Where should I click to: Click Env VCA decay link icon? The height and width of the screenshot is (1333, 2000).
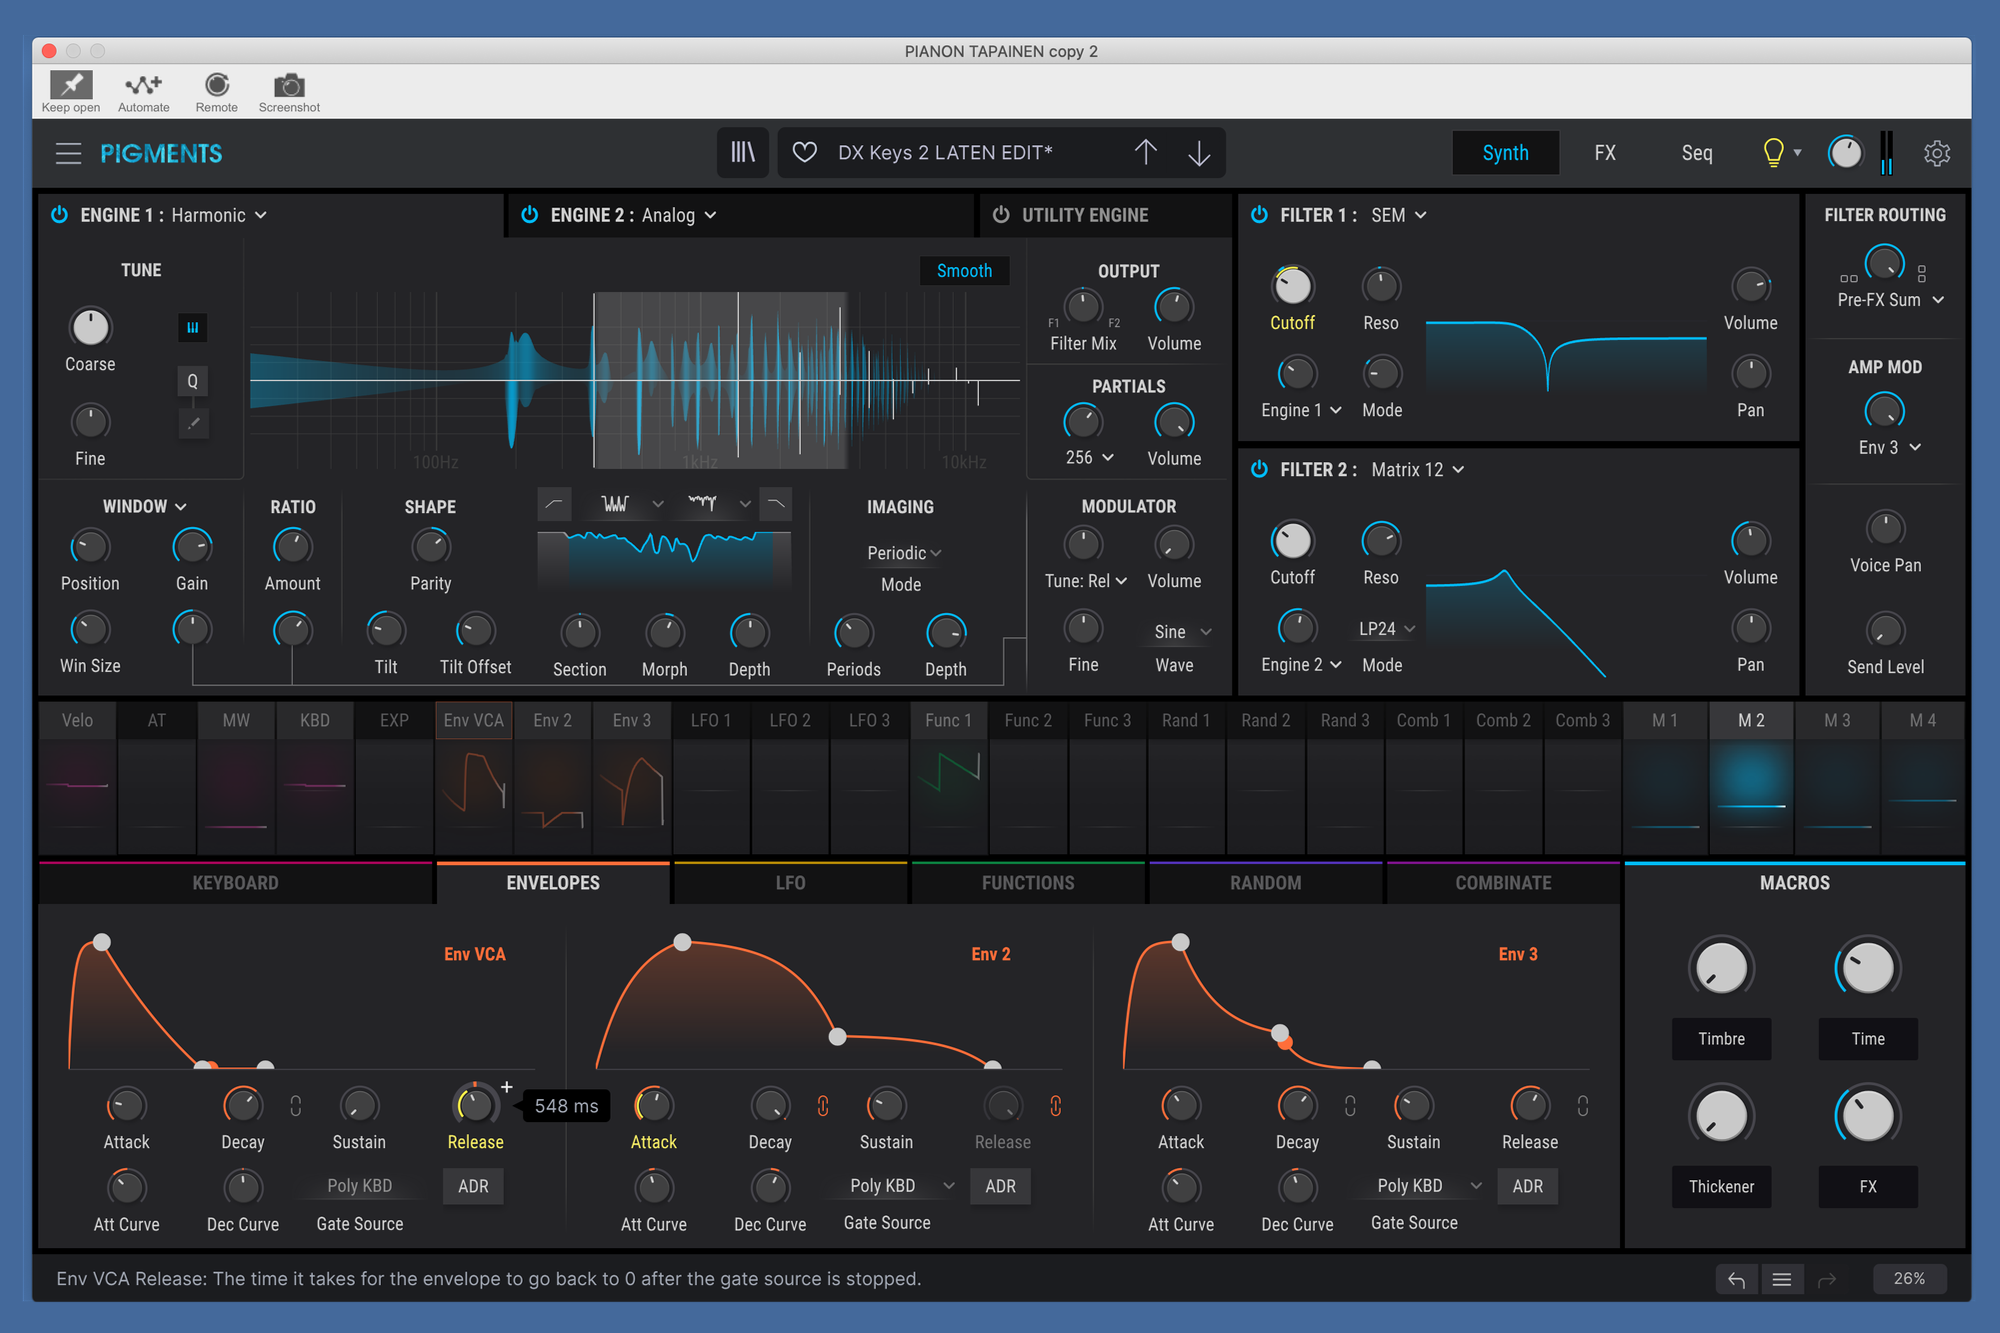coord(296,1105)
